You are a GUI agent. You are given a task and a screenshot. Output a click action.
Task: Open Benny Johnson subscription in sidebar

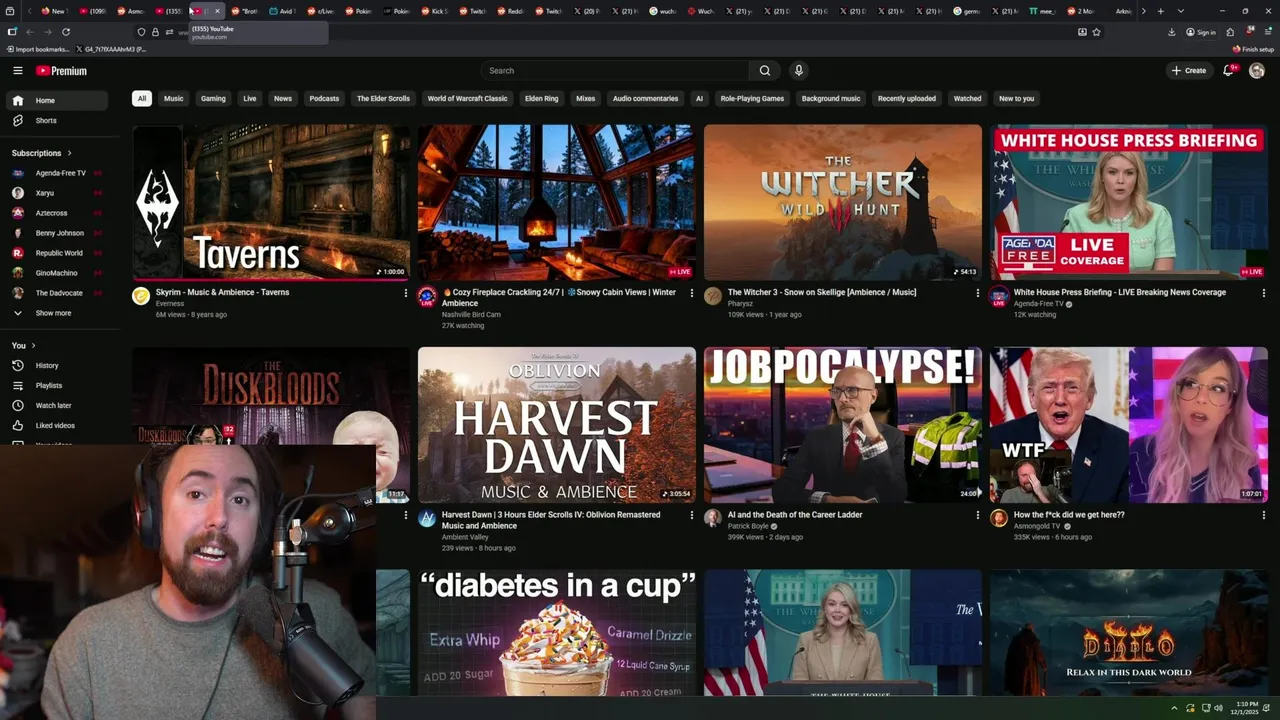click(57, 233)
